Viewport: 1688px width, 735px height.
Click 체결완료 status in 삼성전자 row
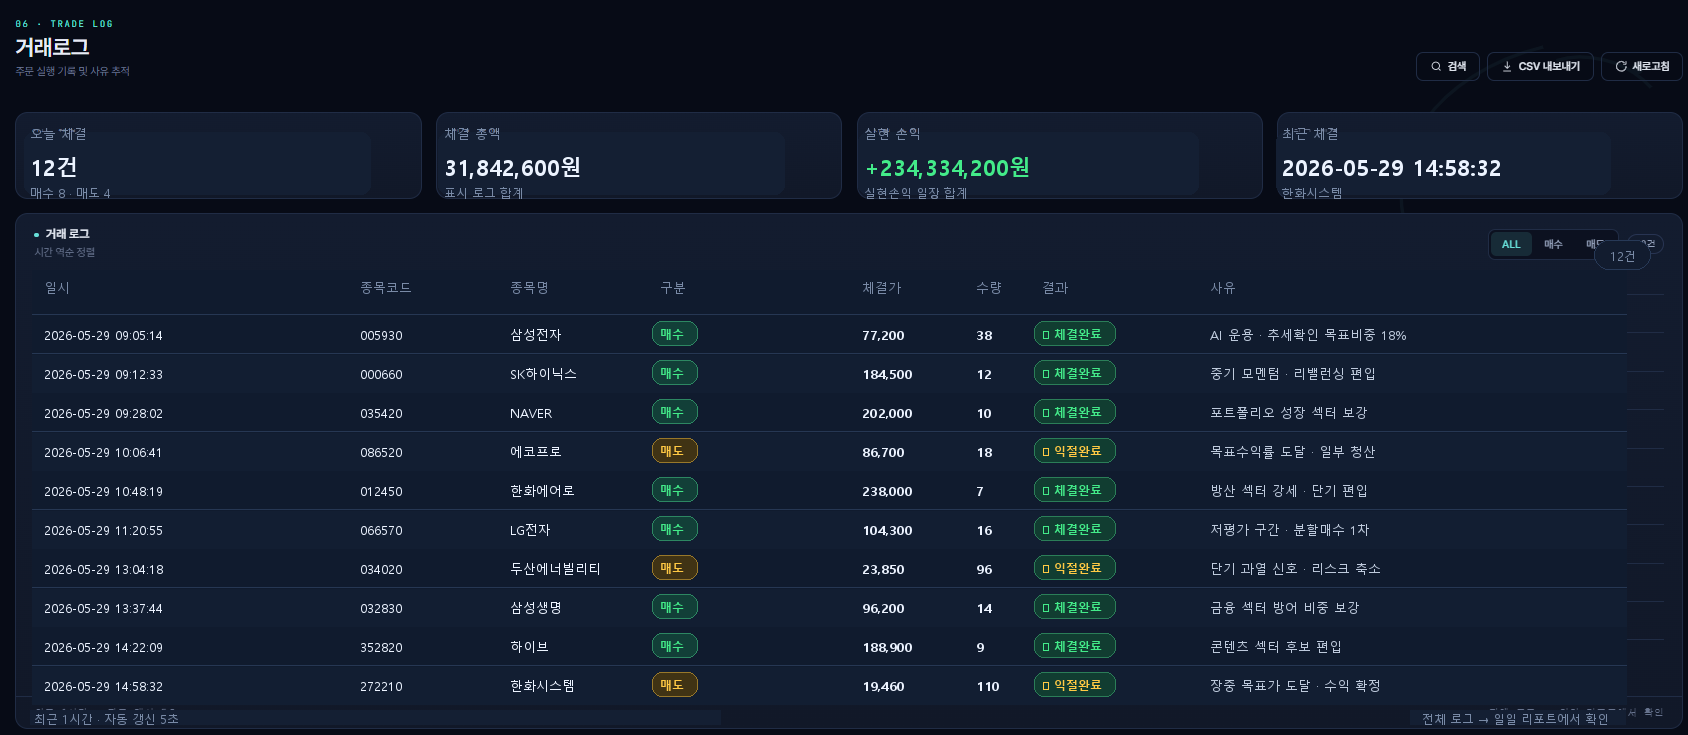(x=1075, y=334)
